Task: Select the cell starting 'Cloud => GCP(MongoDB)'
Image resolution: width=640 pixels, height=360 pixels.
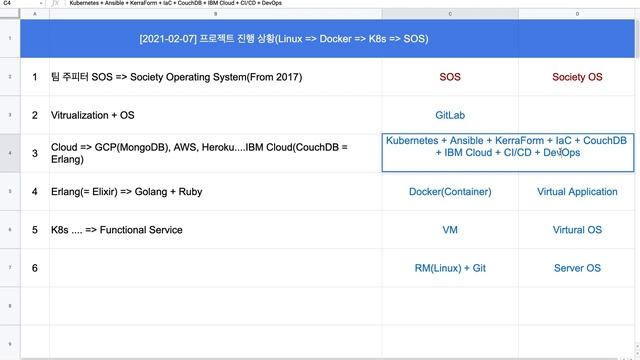Action: pyautogui.click(x=216, y=153)
